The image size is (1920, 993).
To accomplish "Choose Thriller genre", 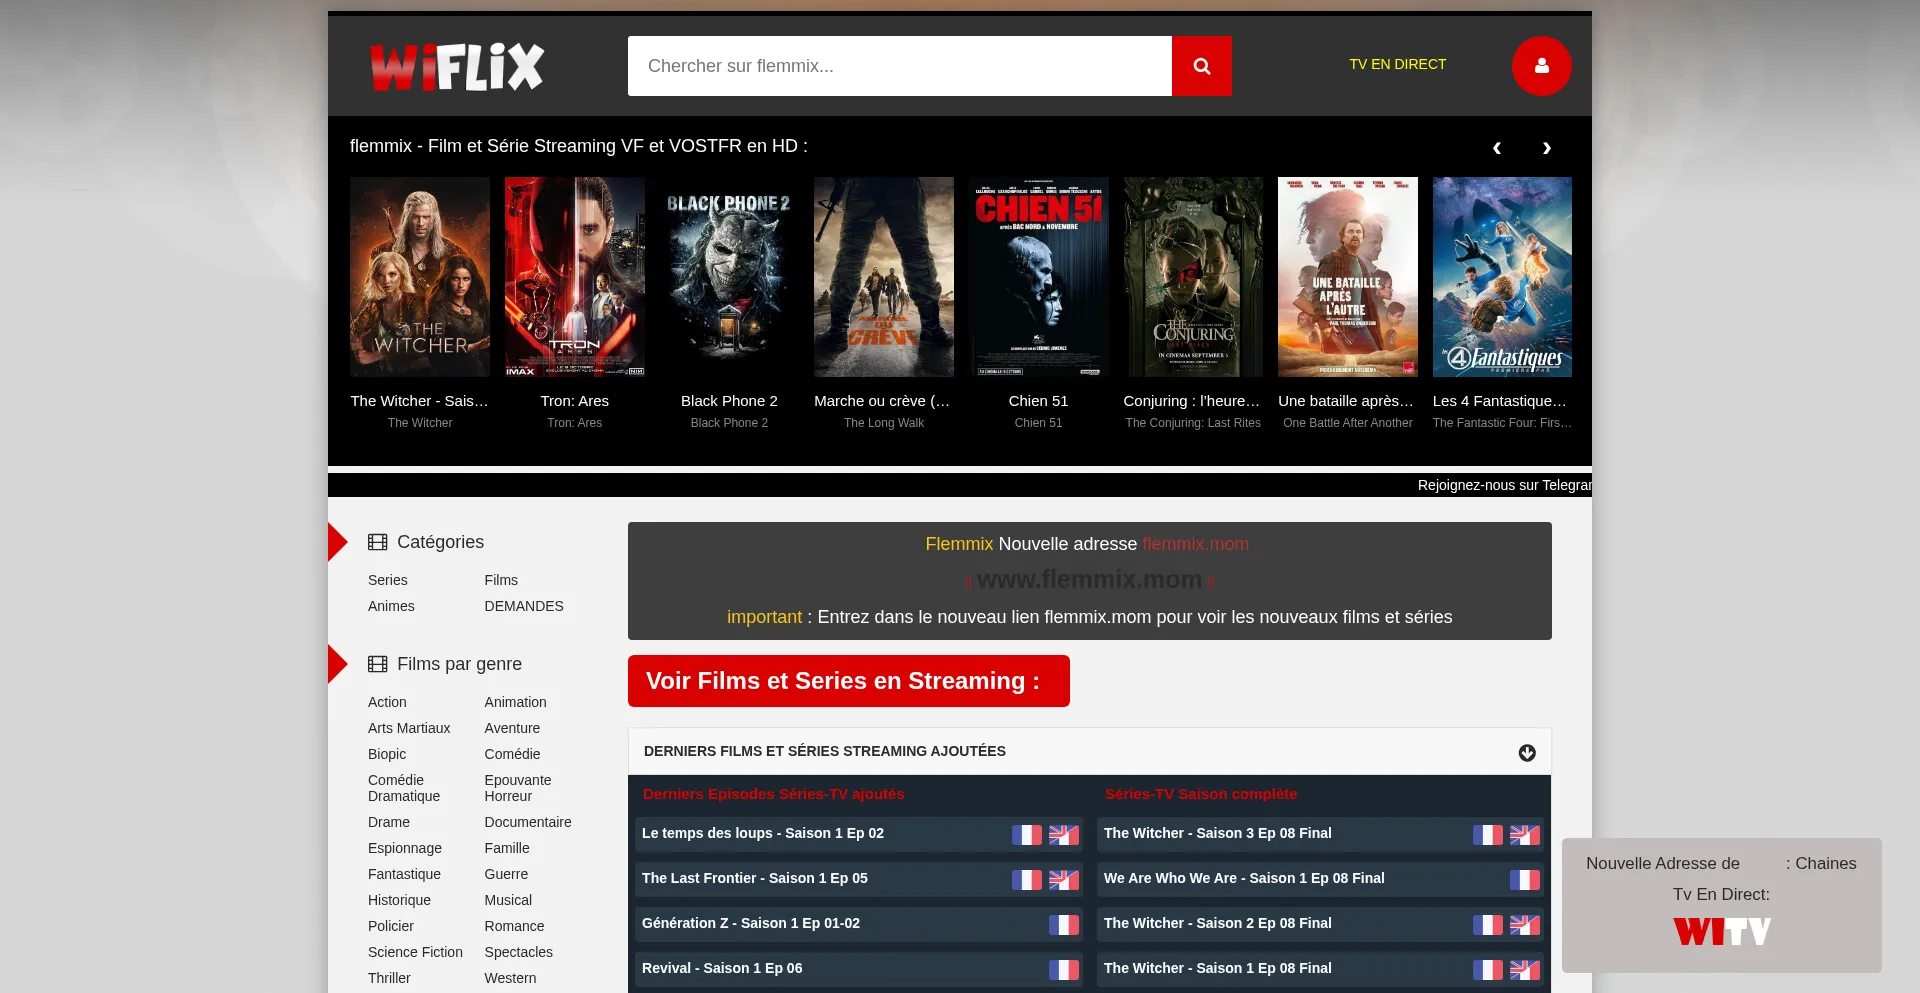I will click(x=389, y=978).
